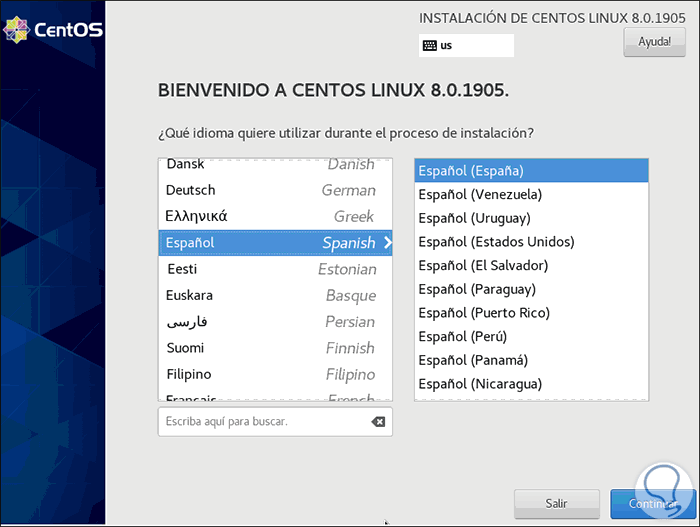Choose Español (Nicaragua) locale
The width and height of the screenshot is (700, 527).
(x=531, y=384)
